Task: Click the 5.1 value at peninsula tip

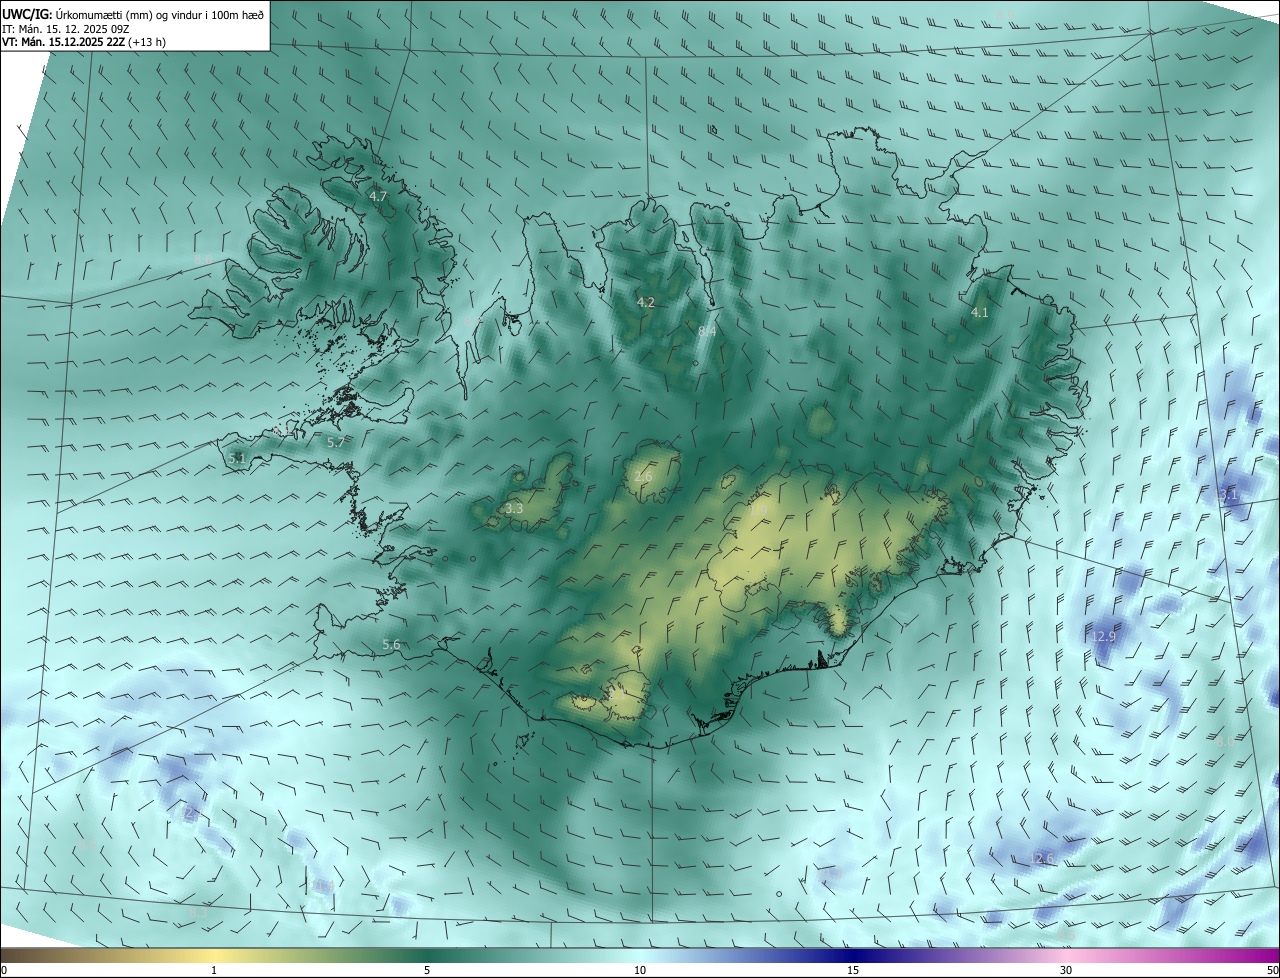Action: tap(237, 458)
